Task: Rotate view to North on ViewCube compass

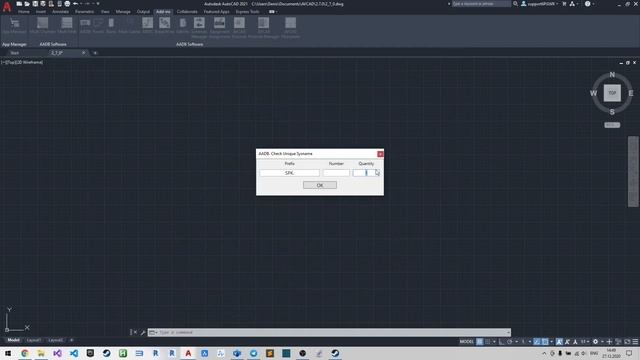Action: [612, 75]
